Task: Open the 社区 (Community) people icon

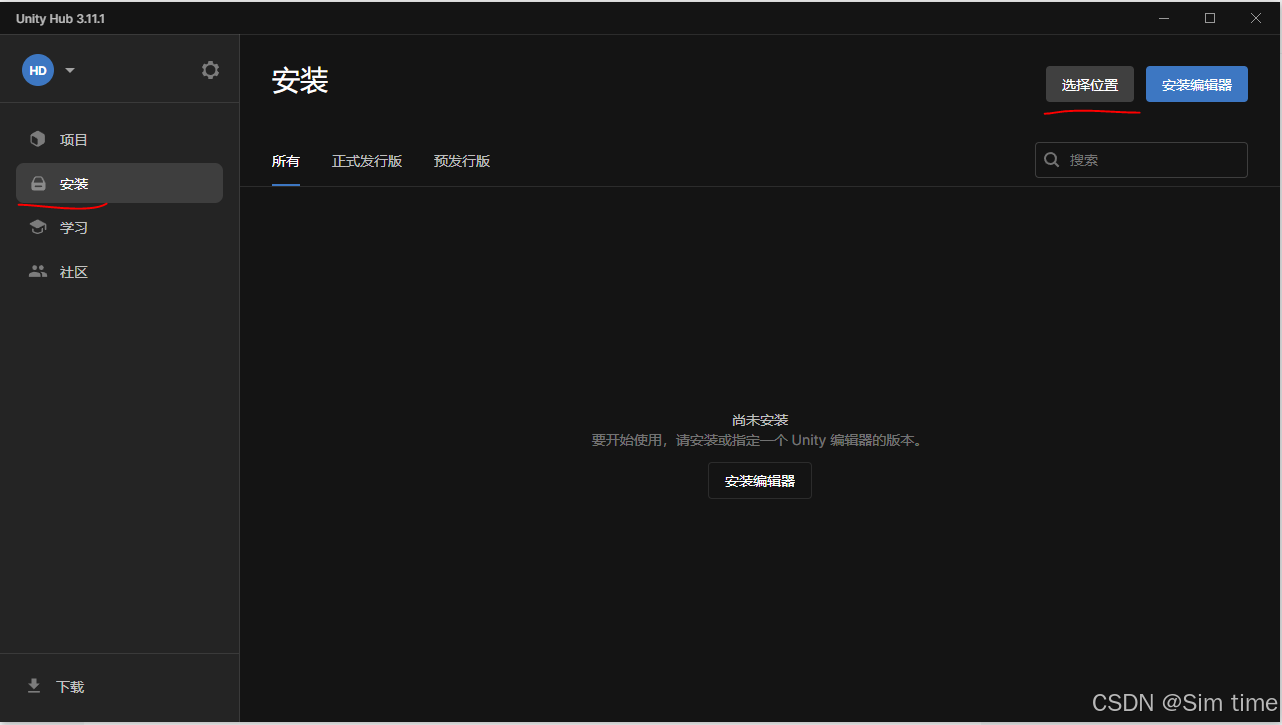Action: pyautogui.click(x=37, y=271)
